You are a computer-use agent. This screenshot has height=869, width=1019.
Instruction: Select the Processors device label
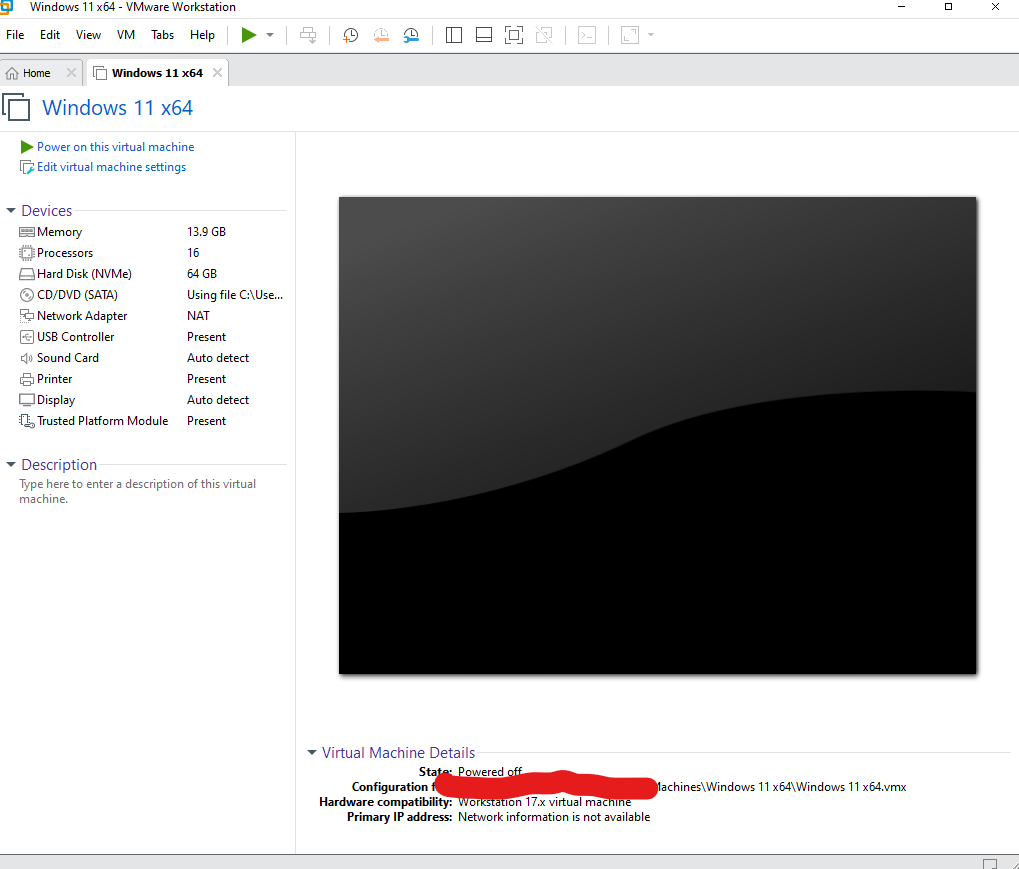(x=65, y=253)
